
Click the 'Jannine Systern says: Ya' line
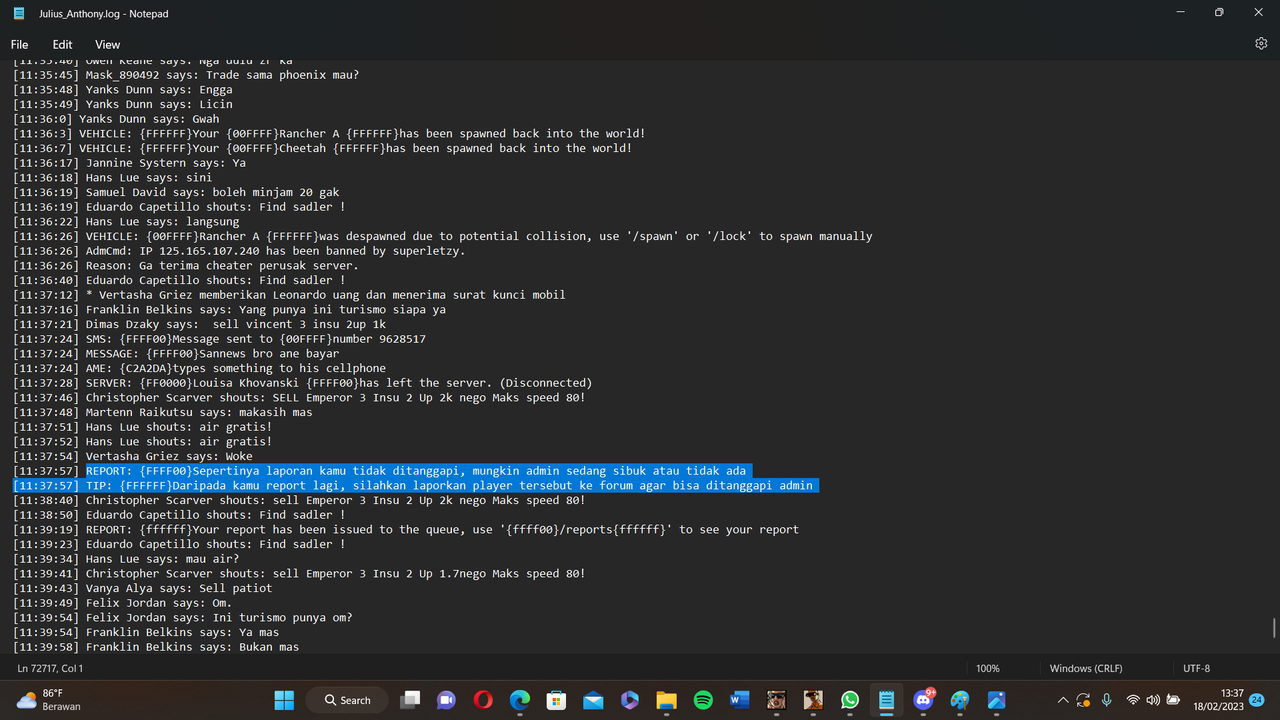click(129, 163)
